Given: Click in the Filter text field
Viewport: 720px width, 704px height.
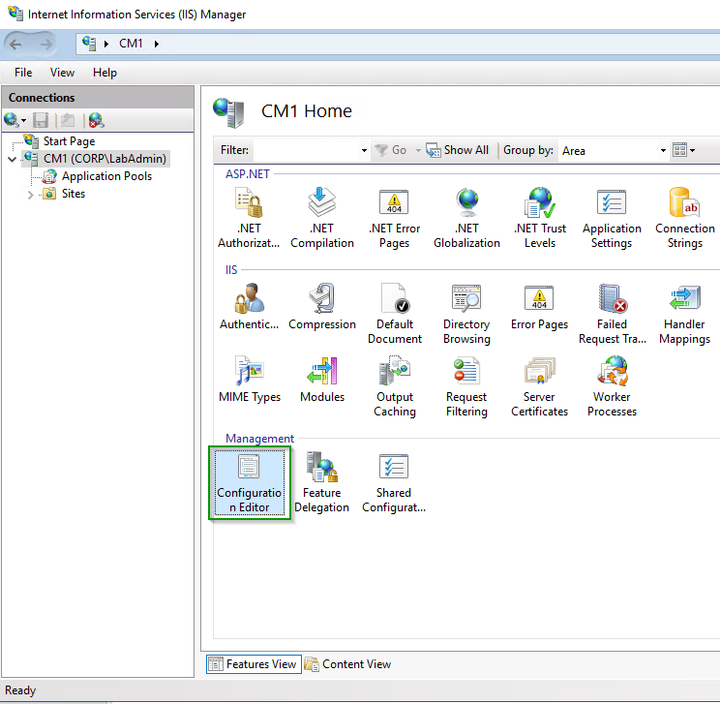Looking at the screenshot, I should [306, 151].
